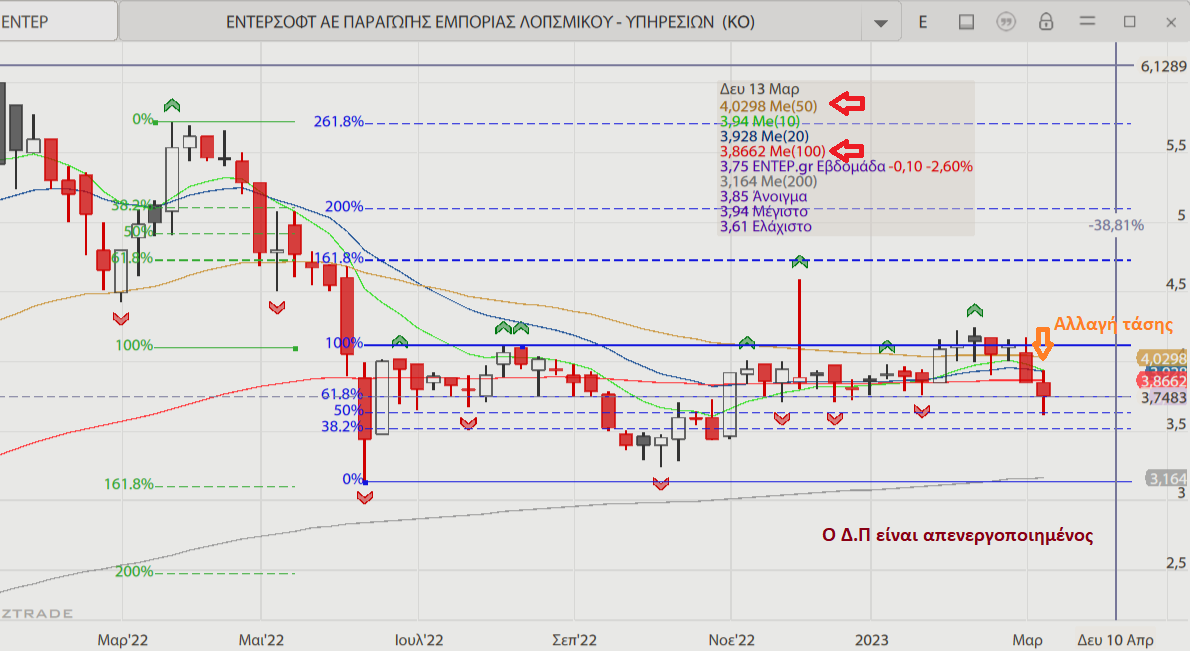1190x651 pixels.
Task: Click the Νοε'22 date axis label
Action: [x=732, y=640]
